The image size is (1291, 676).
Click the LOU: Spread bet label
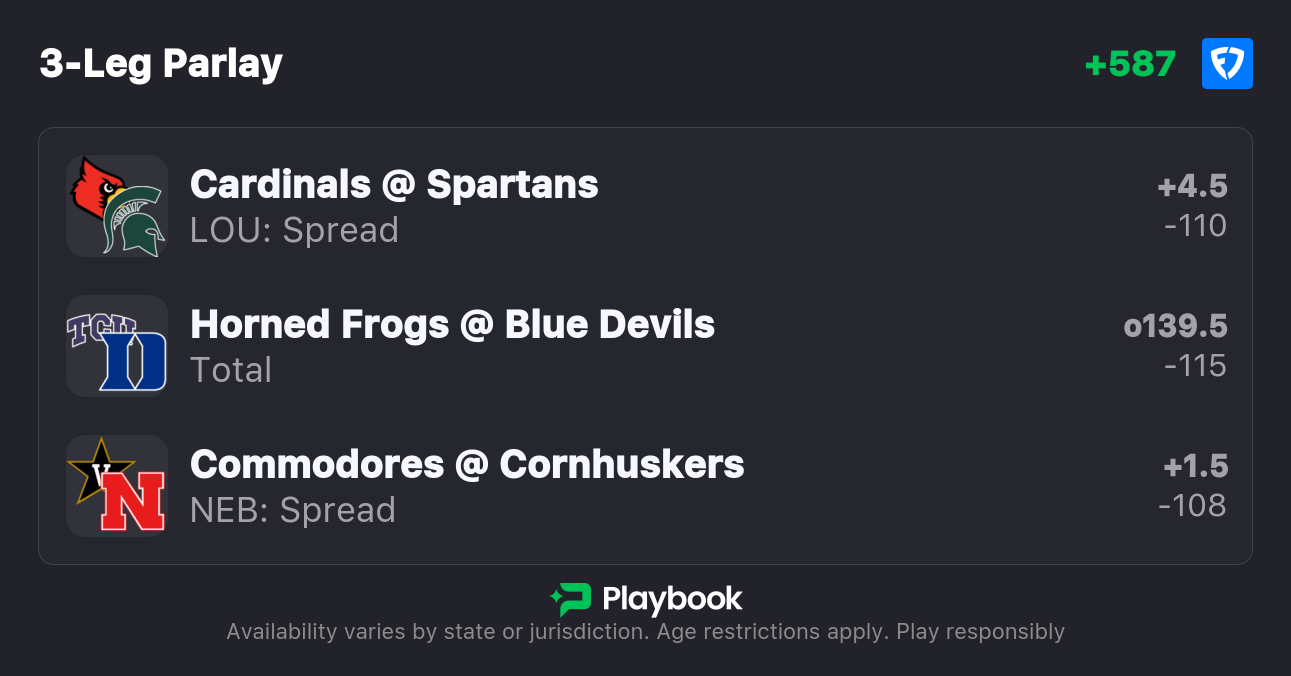[294, 230]
